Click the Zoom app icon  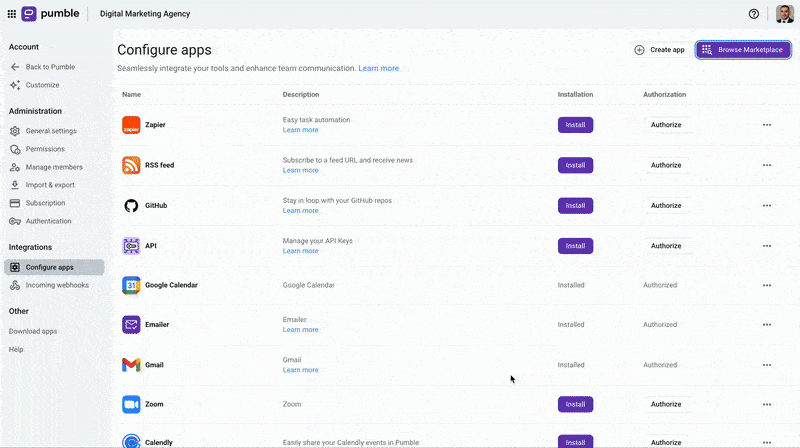pos(131,404)
